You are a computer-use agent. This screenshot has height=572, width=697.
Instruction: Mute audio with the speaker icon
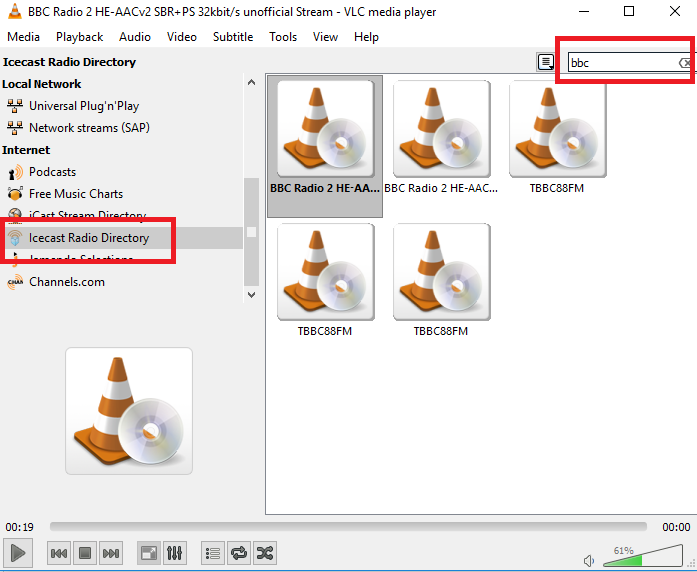pos(589,561)
